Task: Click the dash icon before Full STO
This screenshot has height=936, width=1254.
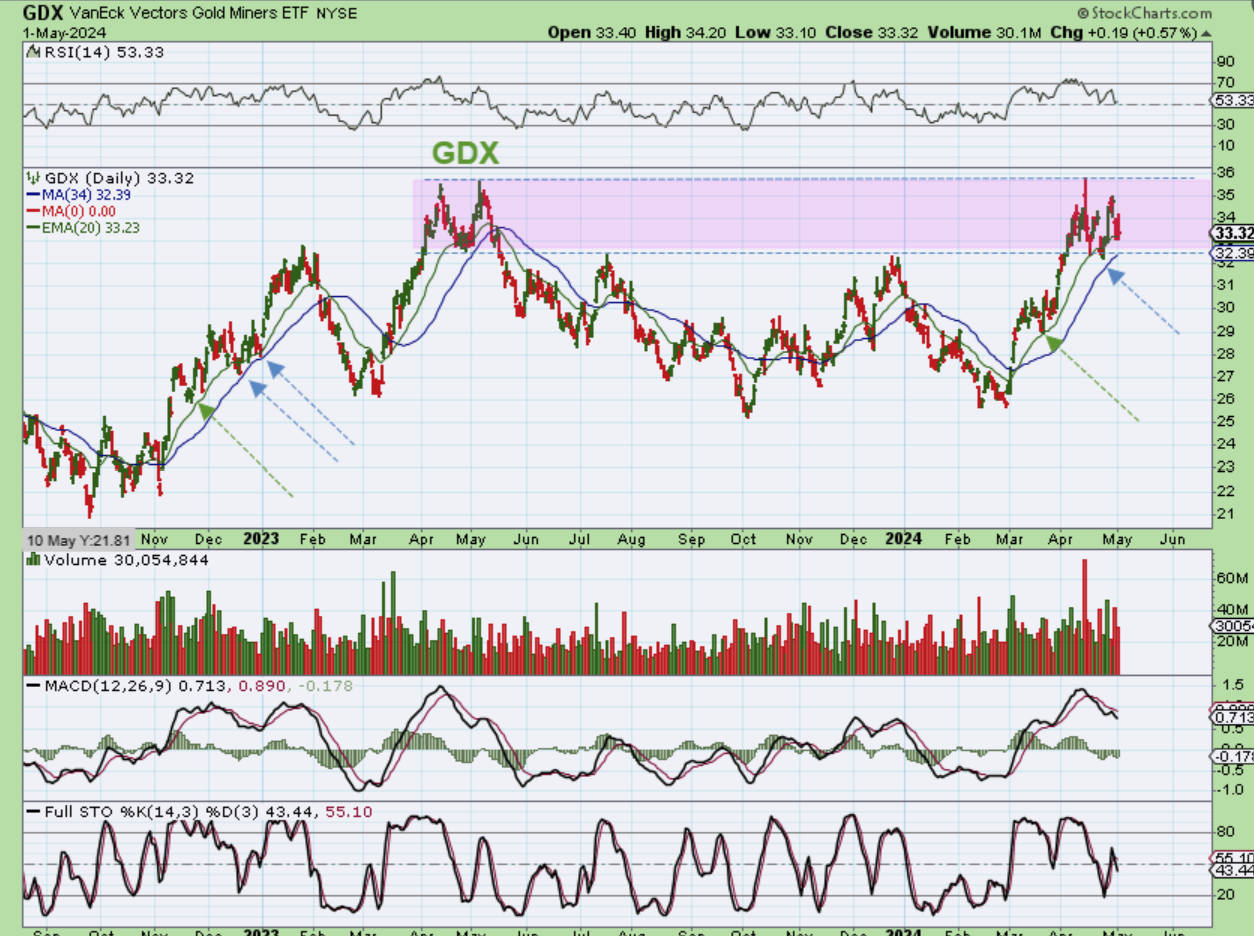Action: click(32, 812)
